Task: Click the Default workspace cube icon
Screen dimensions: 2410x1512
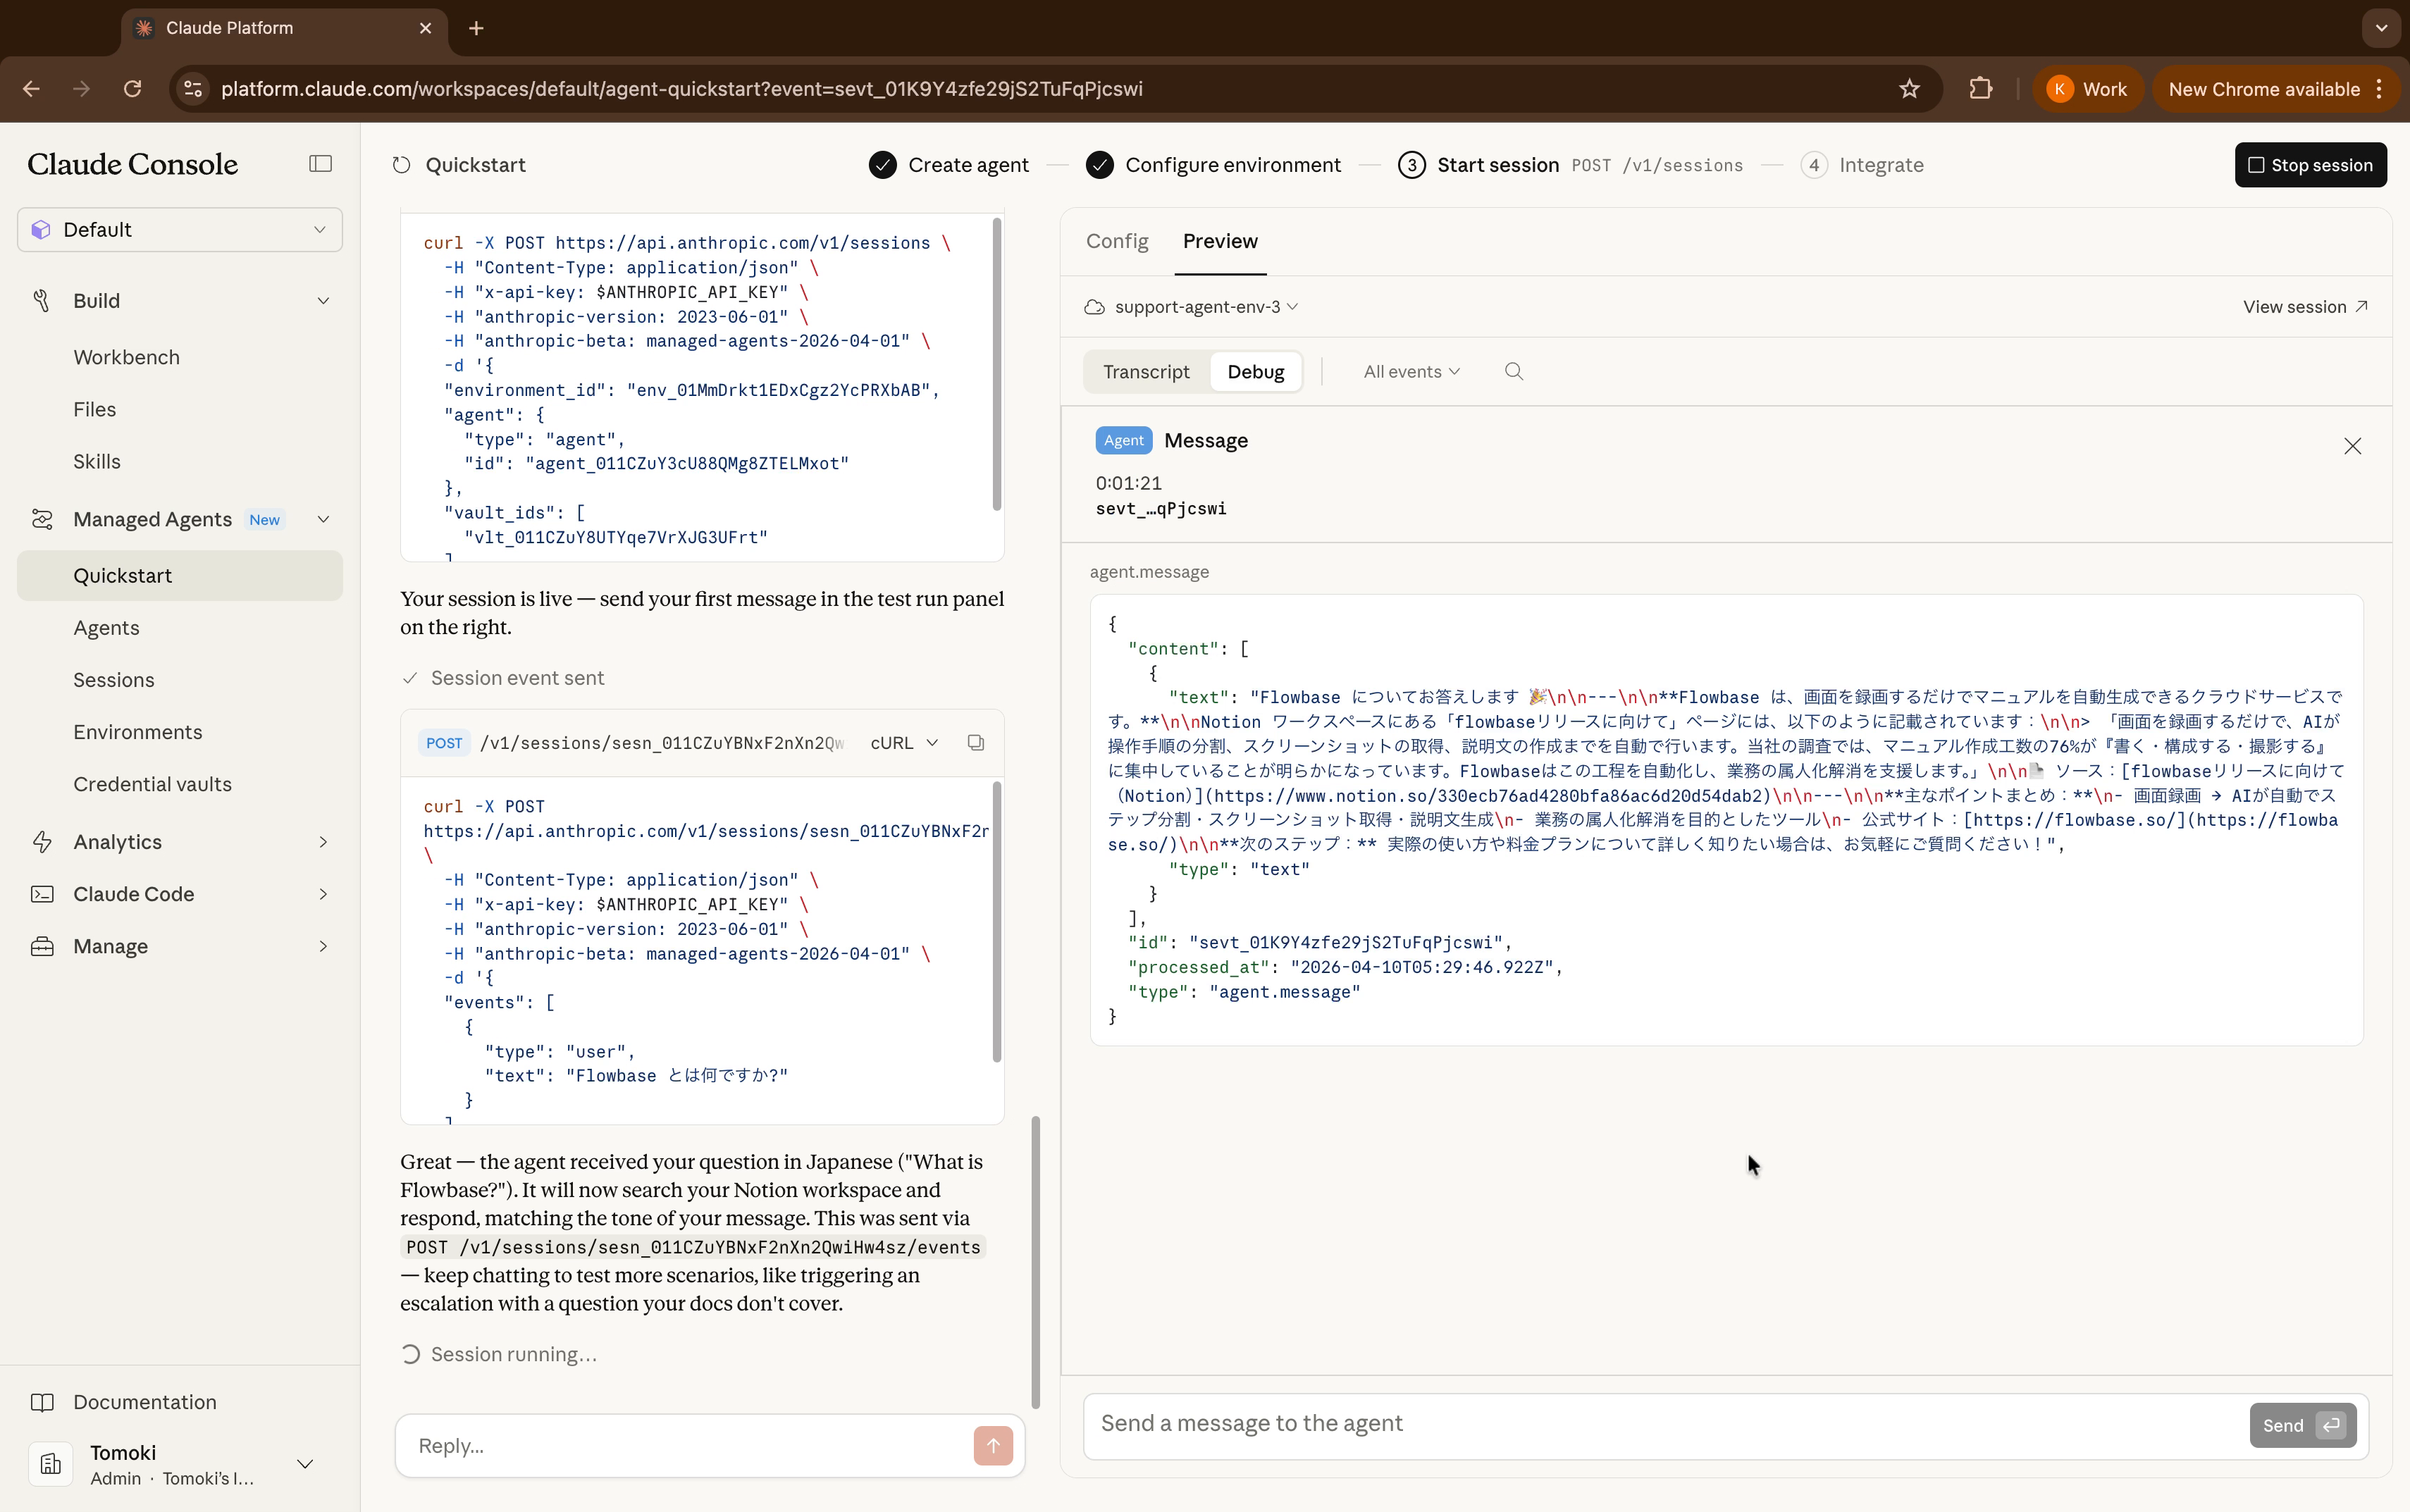Action: (x=41, y=230)
